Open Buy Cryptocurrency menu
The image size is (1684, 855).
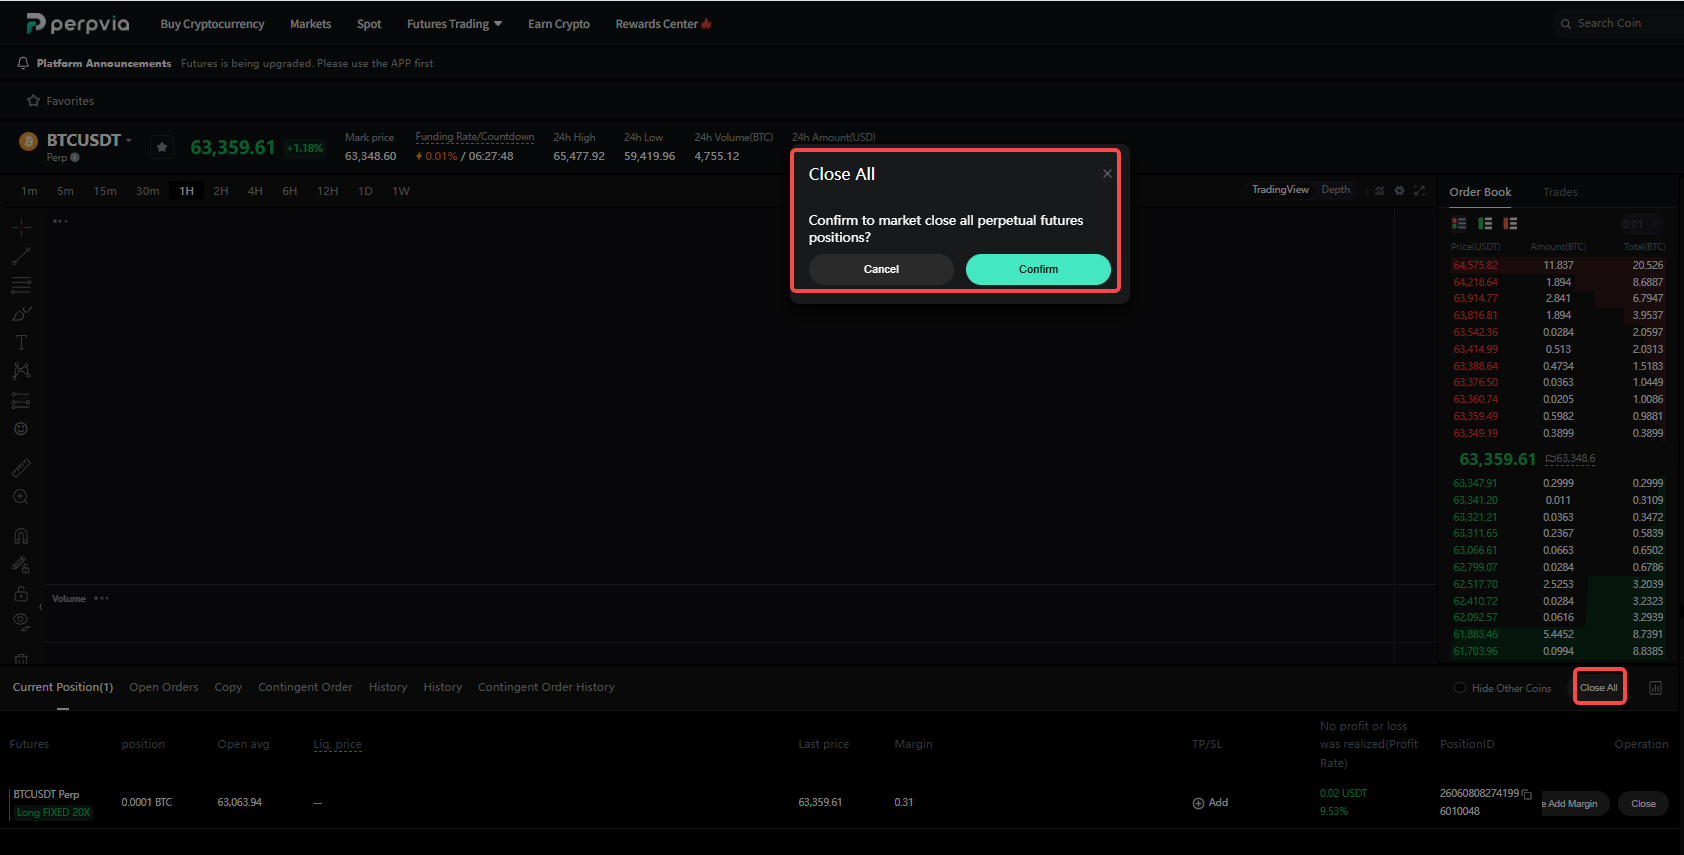pyautogui.click(x=212, y=24)
